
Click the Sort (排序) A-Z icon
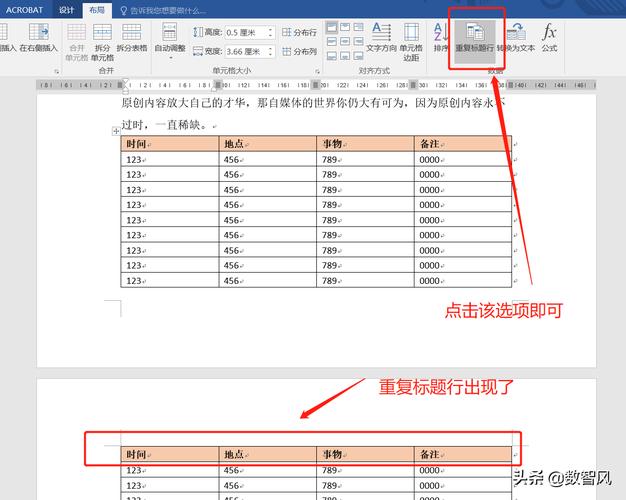tap(440, 32)
